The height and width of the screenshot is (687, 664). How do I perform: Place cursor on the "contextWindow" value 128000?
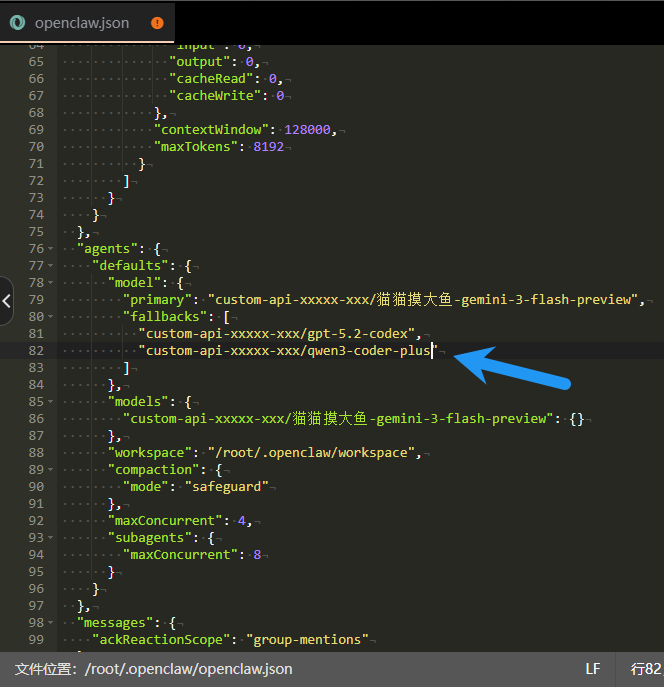(311, 129)
